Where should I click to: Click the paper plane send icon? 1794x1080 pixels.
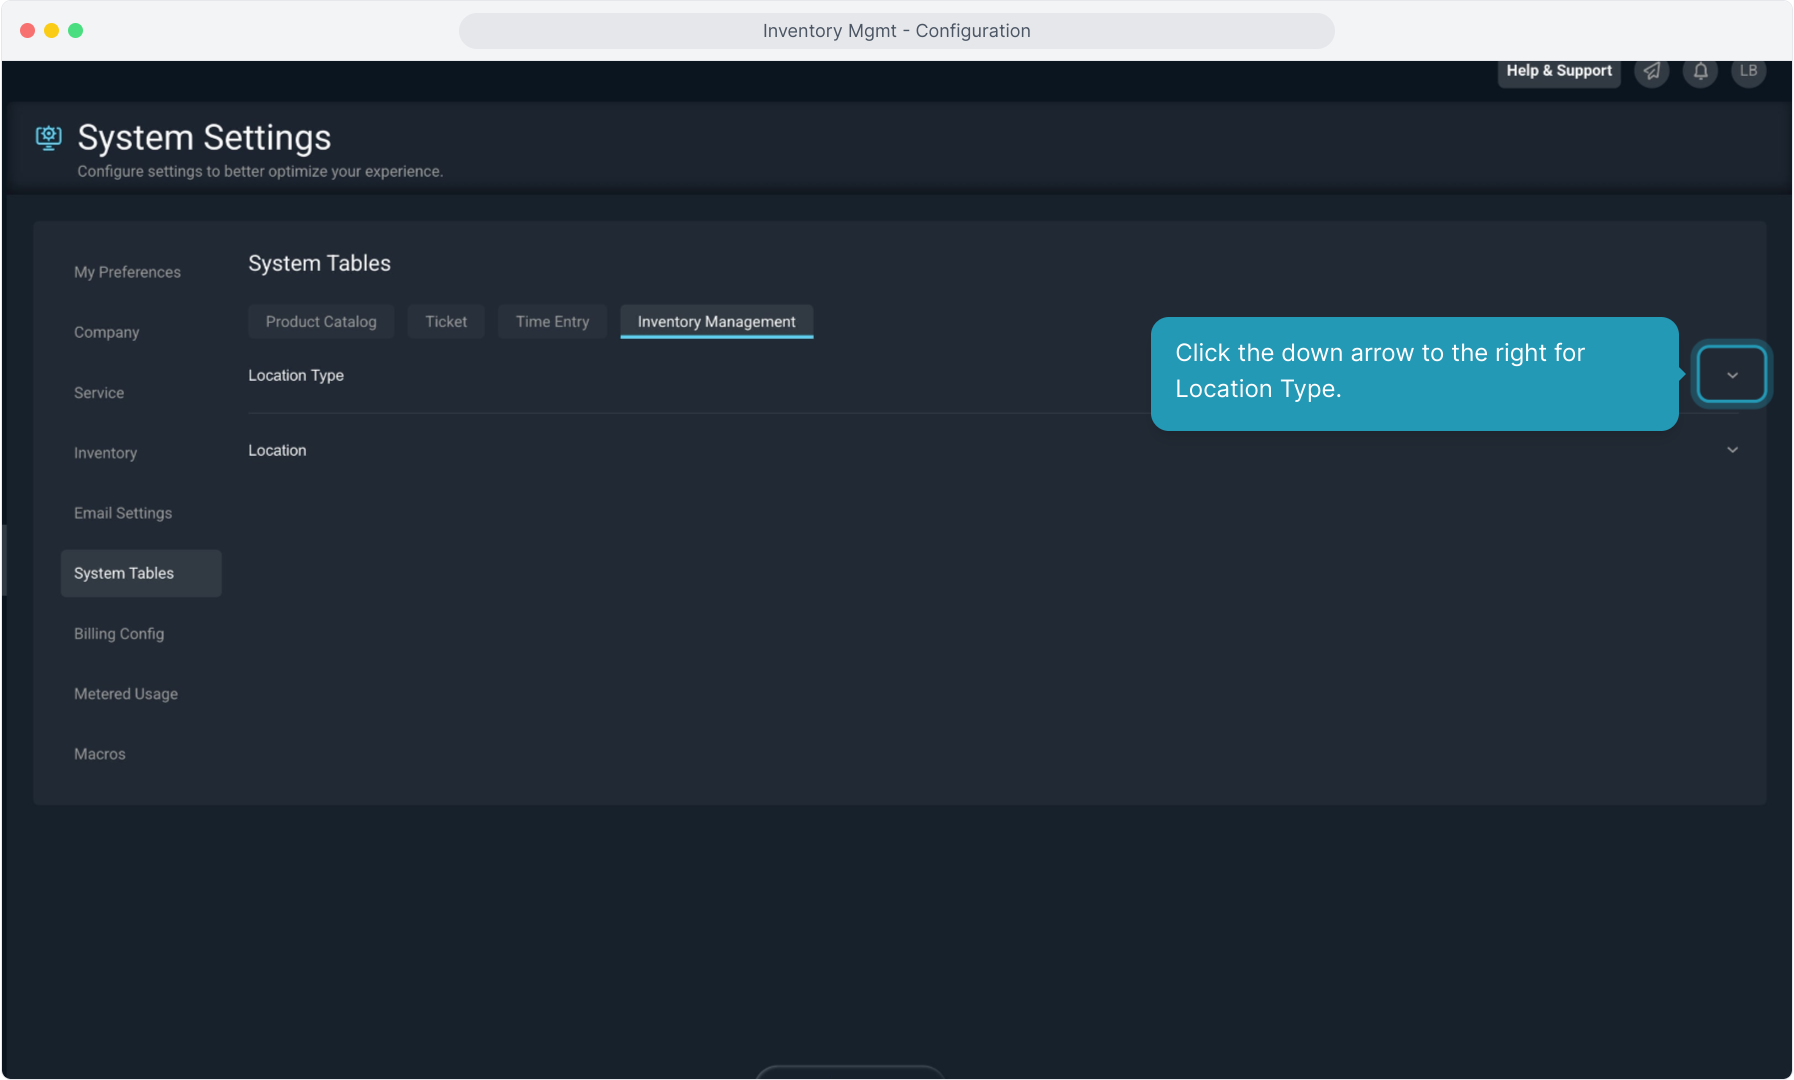[x=1652, y=71]
